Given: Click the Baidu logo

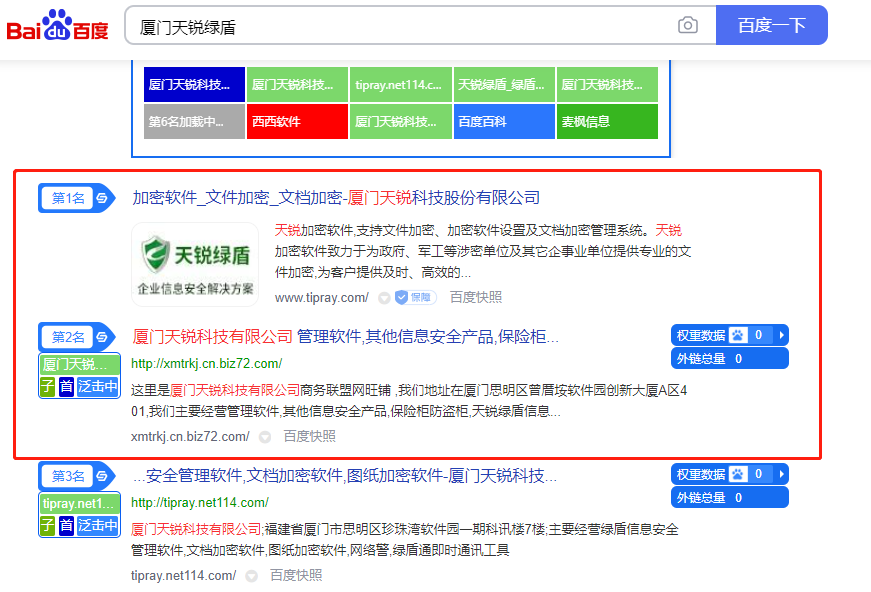Looking at the screenshot, I should tap(57, 26).
